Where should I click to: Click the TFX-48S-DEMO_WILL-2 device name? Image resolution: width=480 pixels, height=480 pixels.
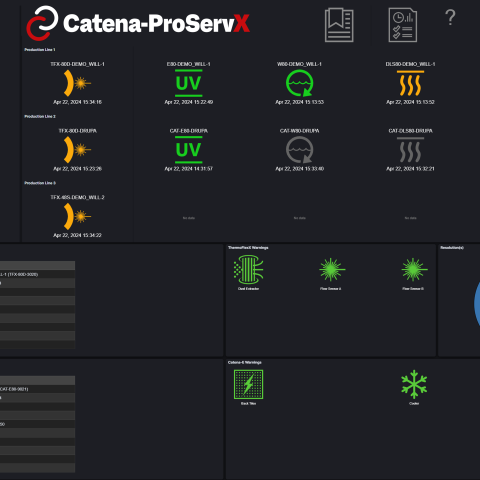click(x=77, y=197)
